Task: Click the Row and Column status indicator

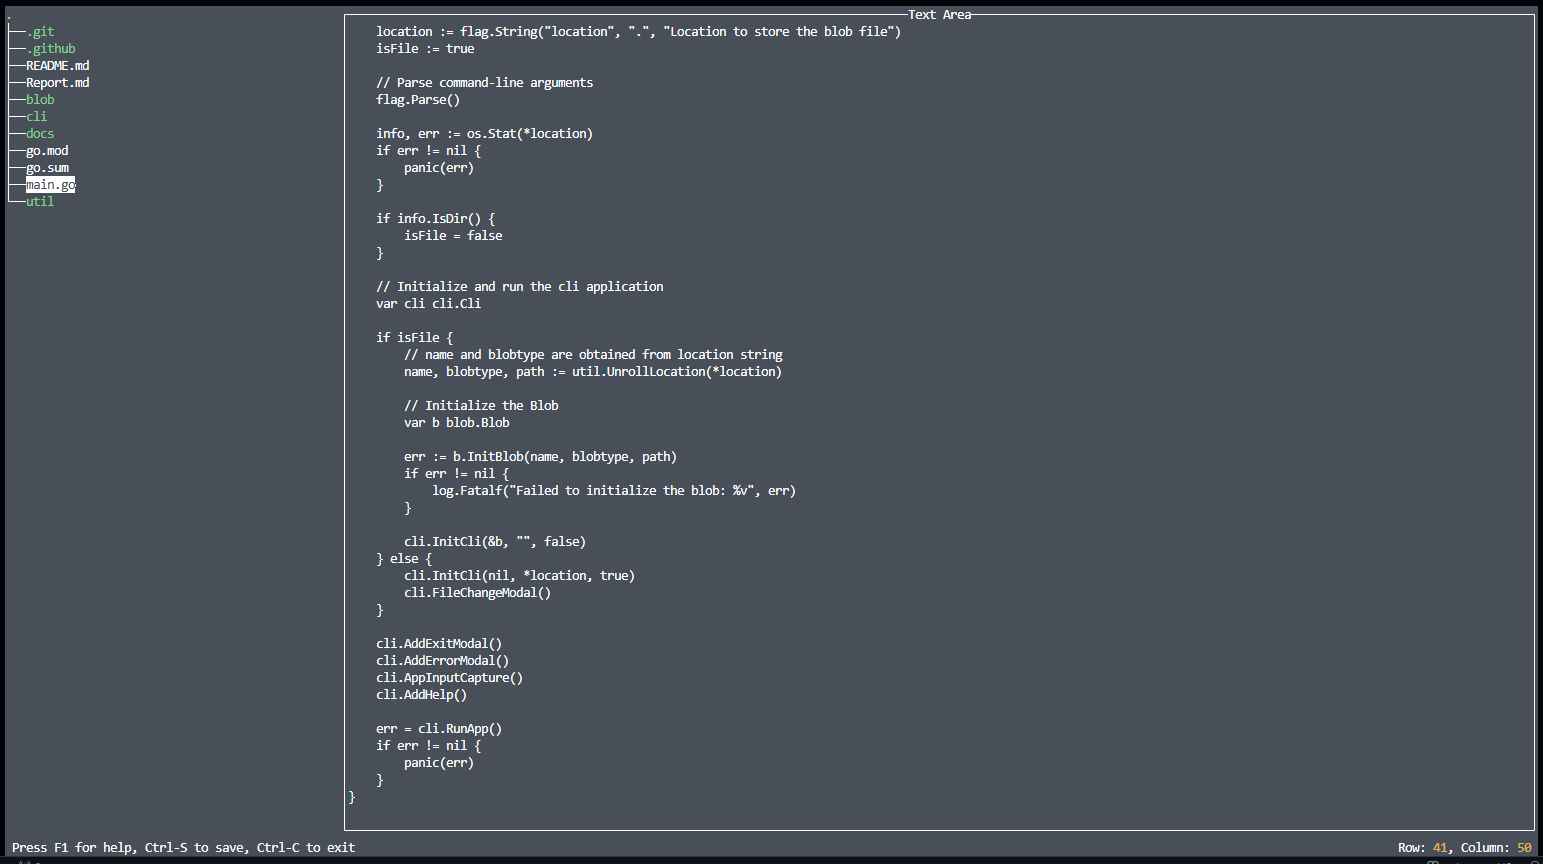Action: point(1465,848)
